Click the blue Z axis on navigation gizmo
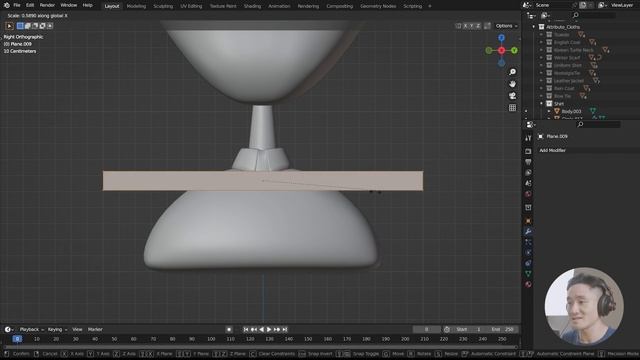The width and height of the screenshot is (640, 360). click(x=501, y=38)
